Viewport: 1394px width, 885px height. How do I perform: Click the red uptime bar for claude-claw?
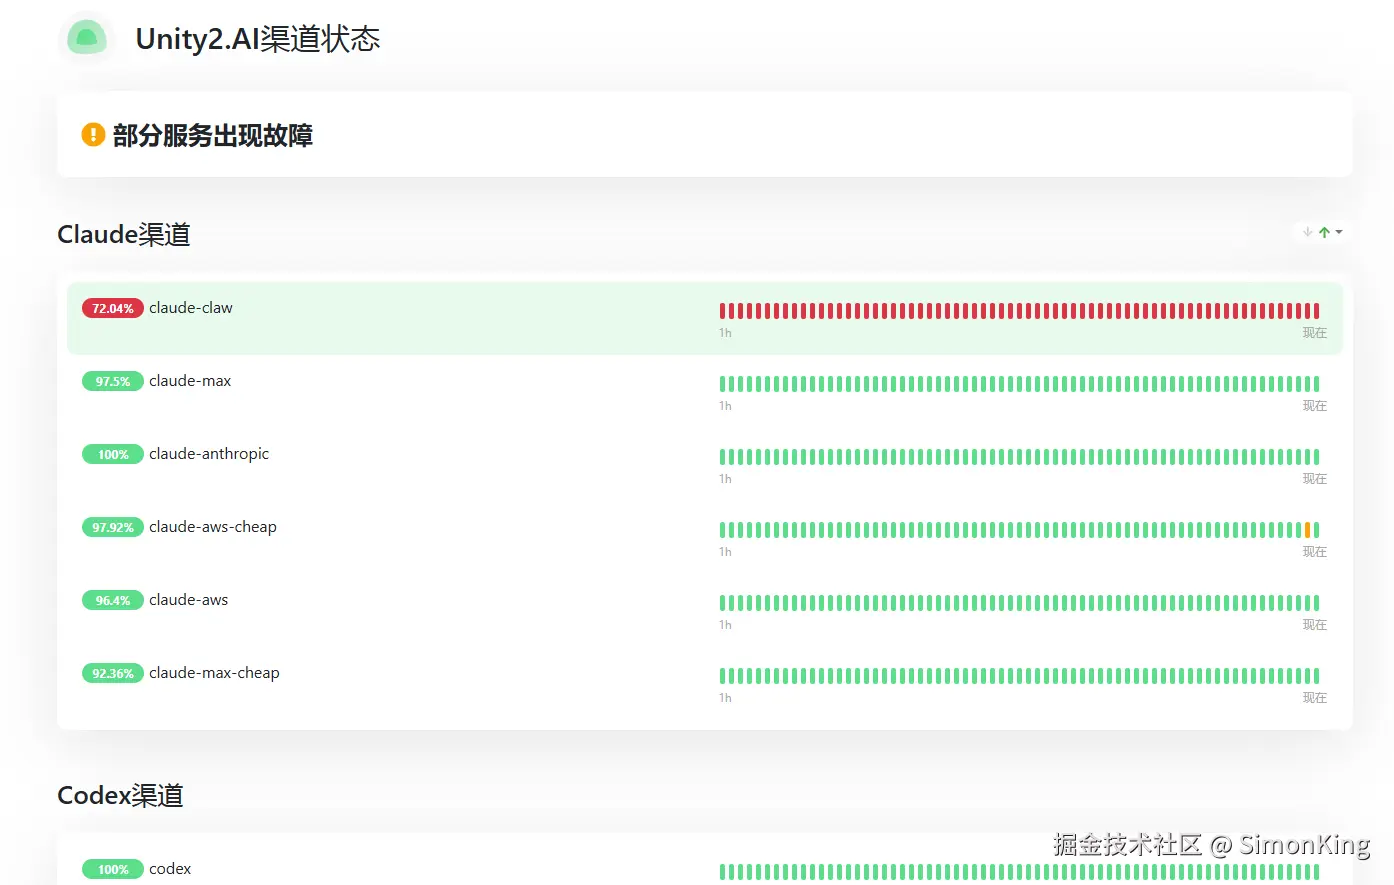pyautogui.click(x=1020, y=311)
